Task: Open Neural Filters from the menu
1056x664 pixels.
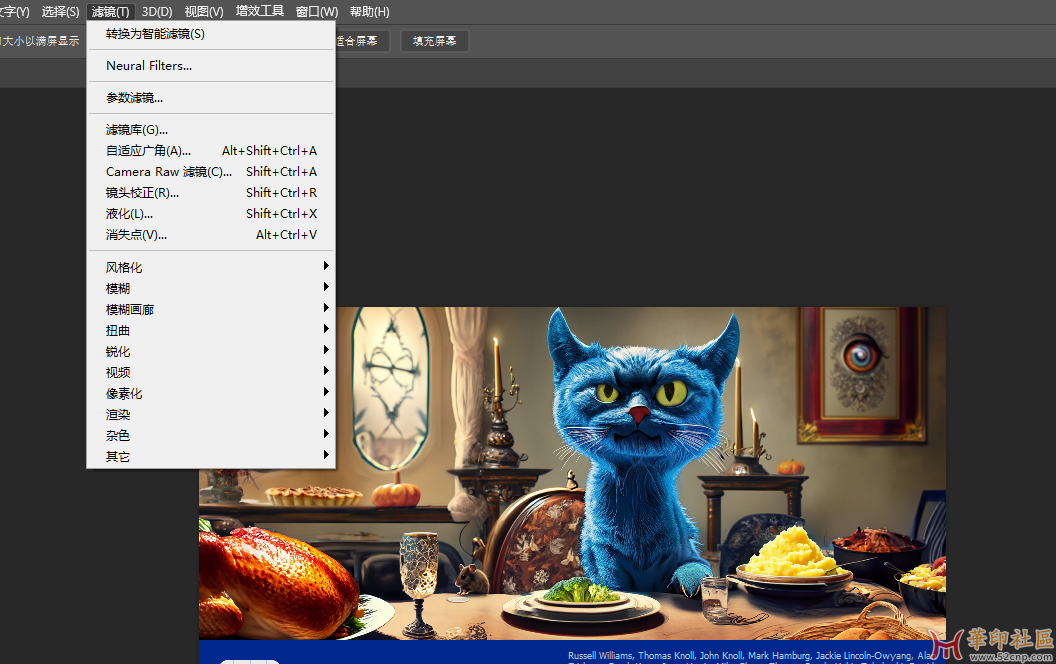Action: (149, 66)
